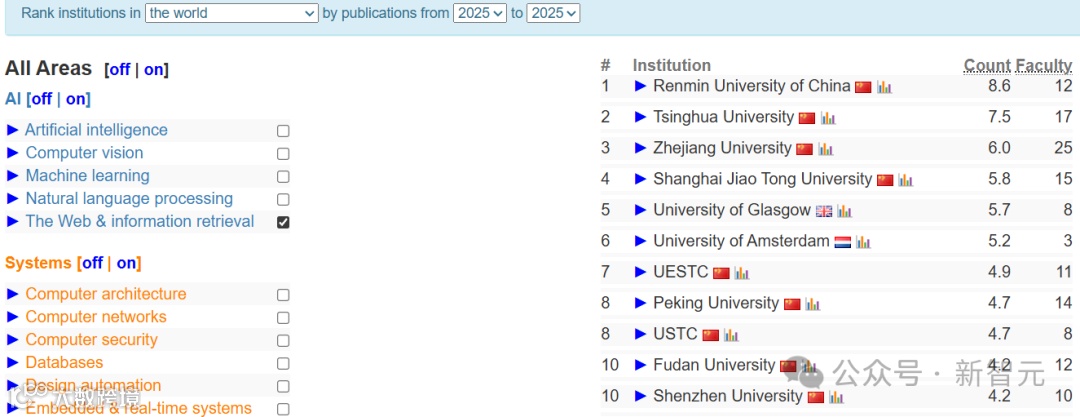
Task: Open chart icon next to Shenzhen University
Action: pyautogui.click(x=836, y=398)
